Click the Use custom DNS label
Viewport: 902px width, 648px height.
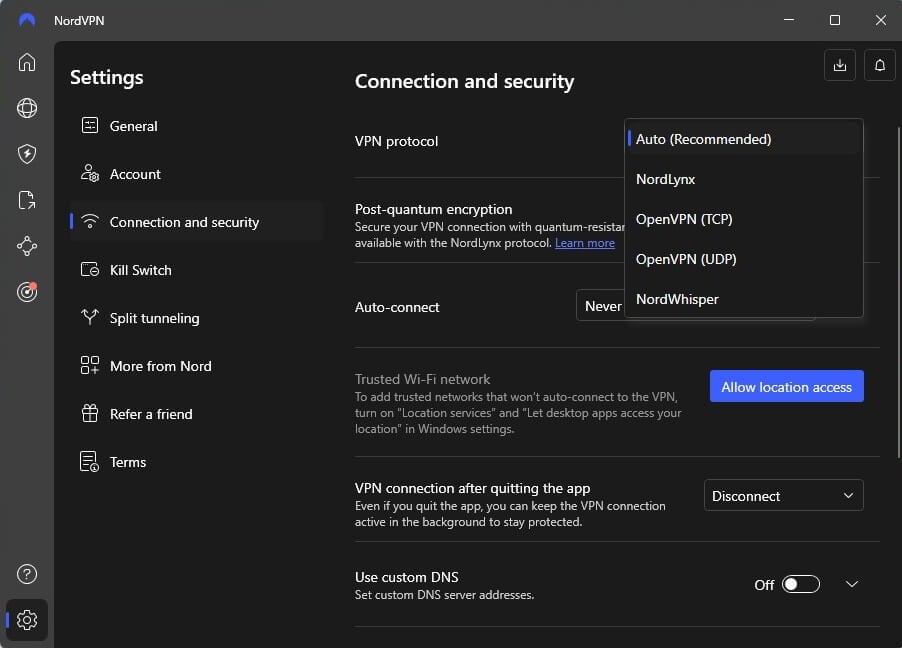coord(407,577)
